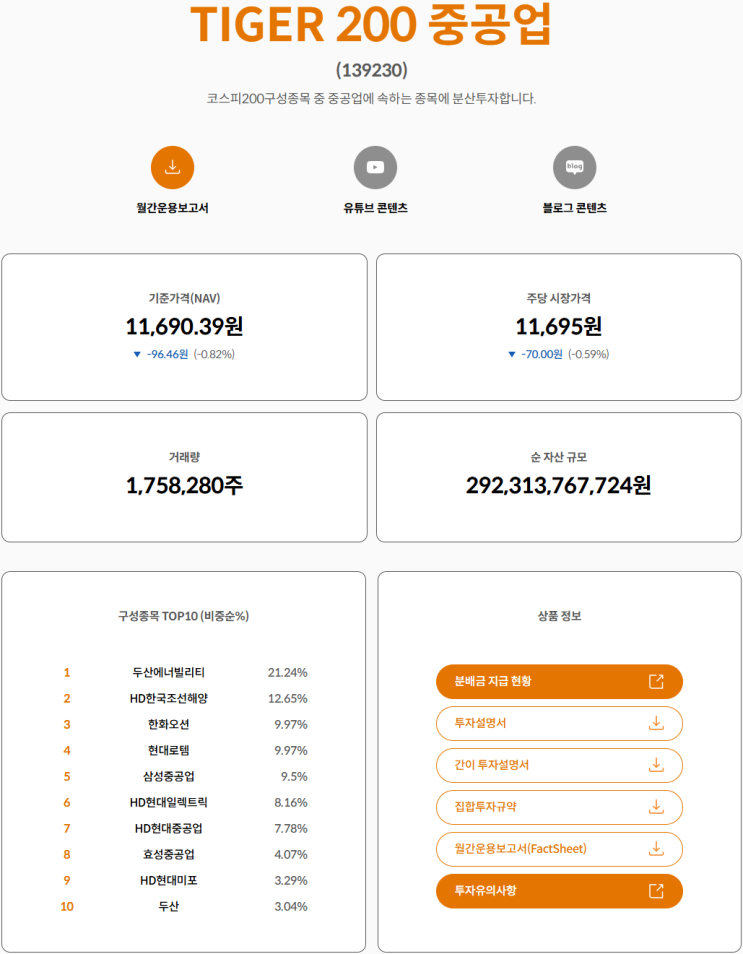743x954 pixels.
Task: Click the down arrow beside -96.46원
Action: click(x=137, y=354)
